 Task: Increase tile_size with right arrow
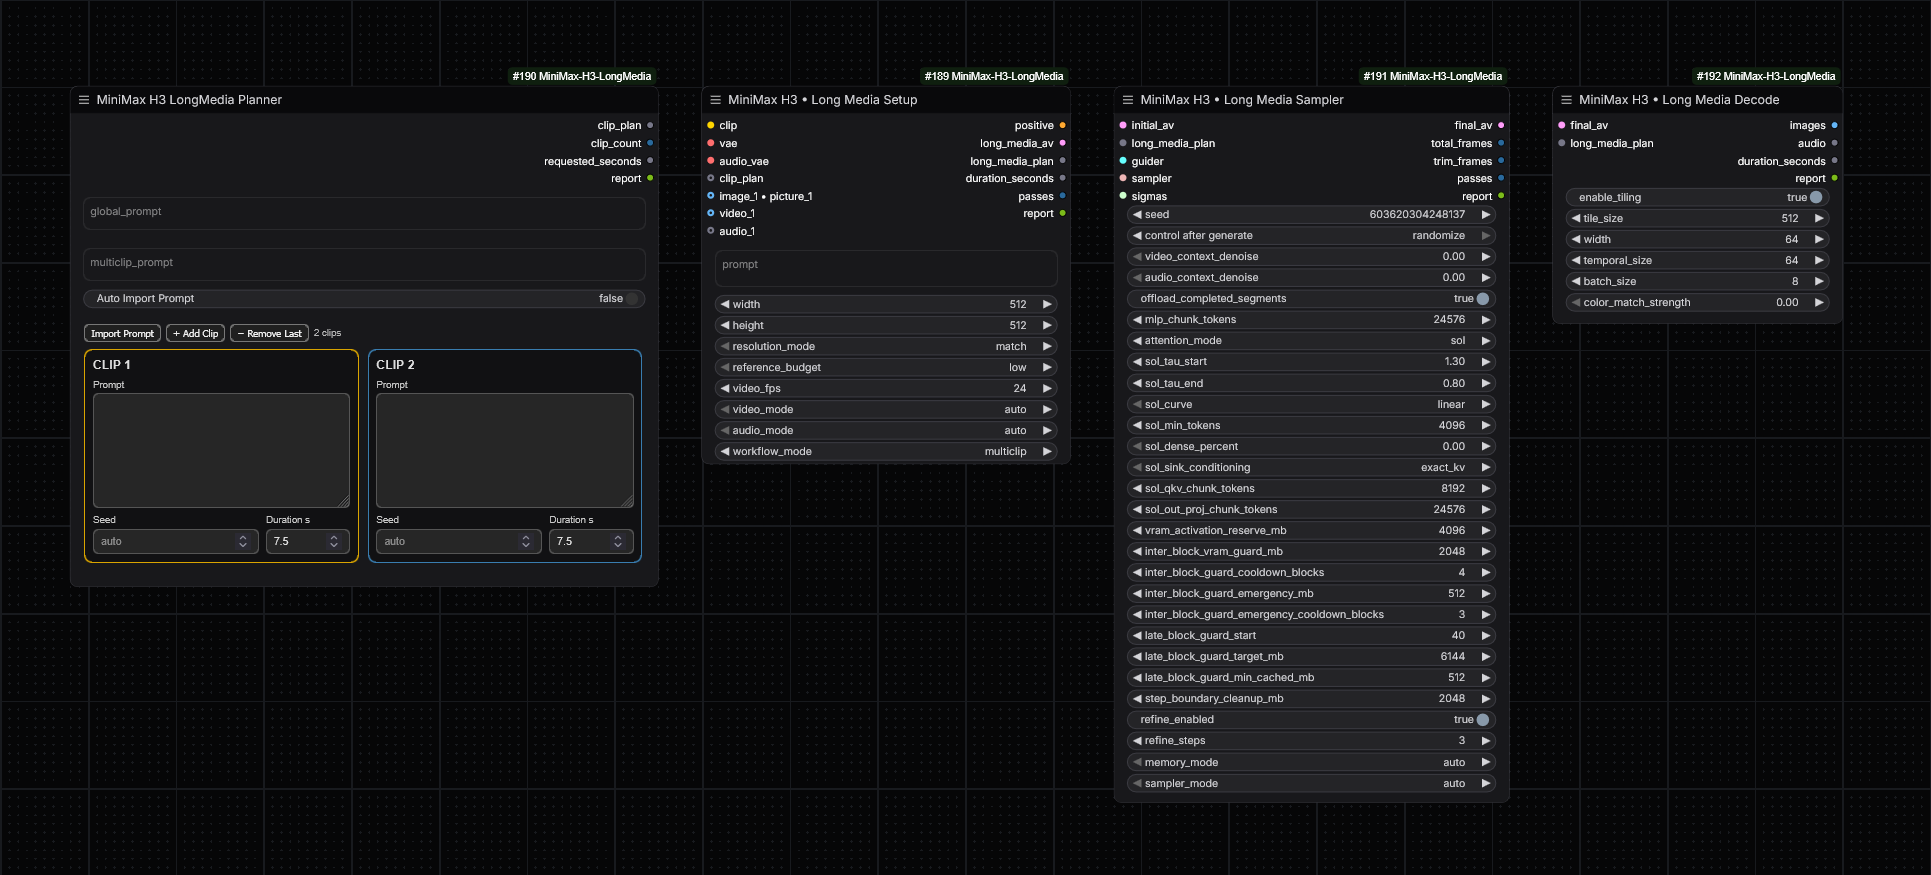[1819, 218]
